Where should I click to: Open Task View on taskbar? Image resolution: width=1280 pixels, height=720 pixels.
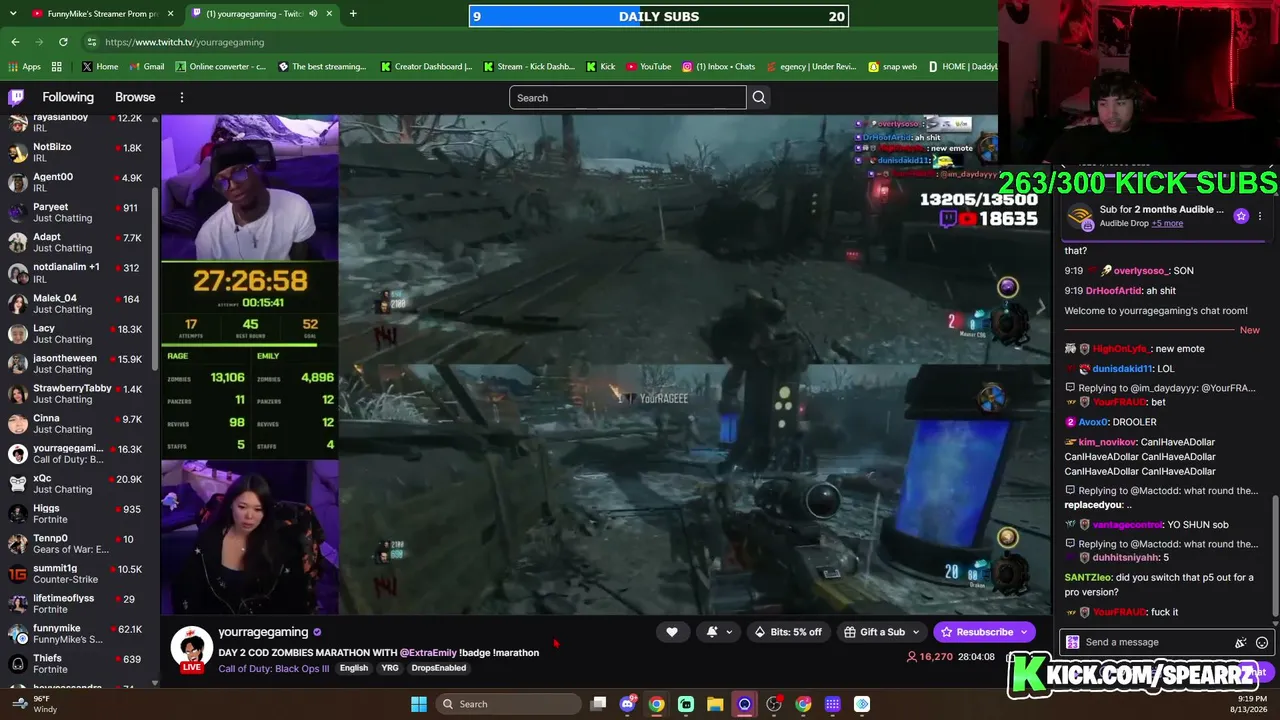pyautogui.click(x=598, y=704)
